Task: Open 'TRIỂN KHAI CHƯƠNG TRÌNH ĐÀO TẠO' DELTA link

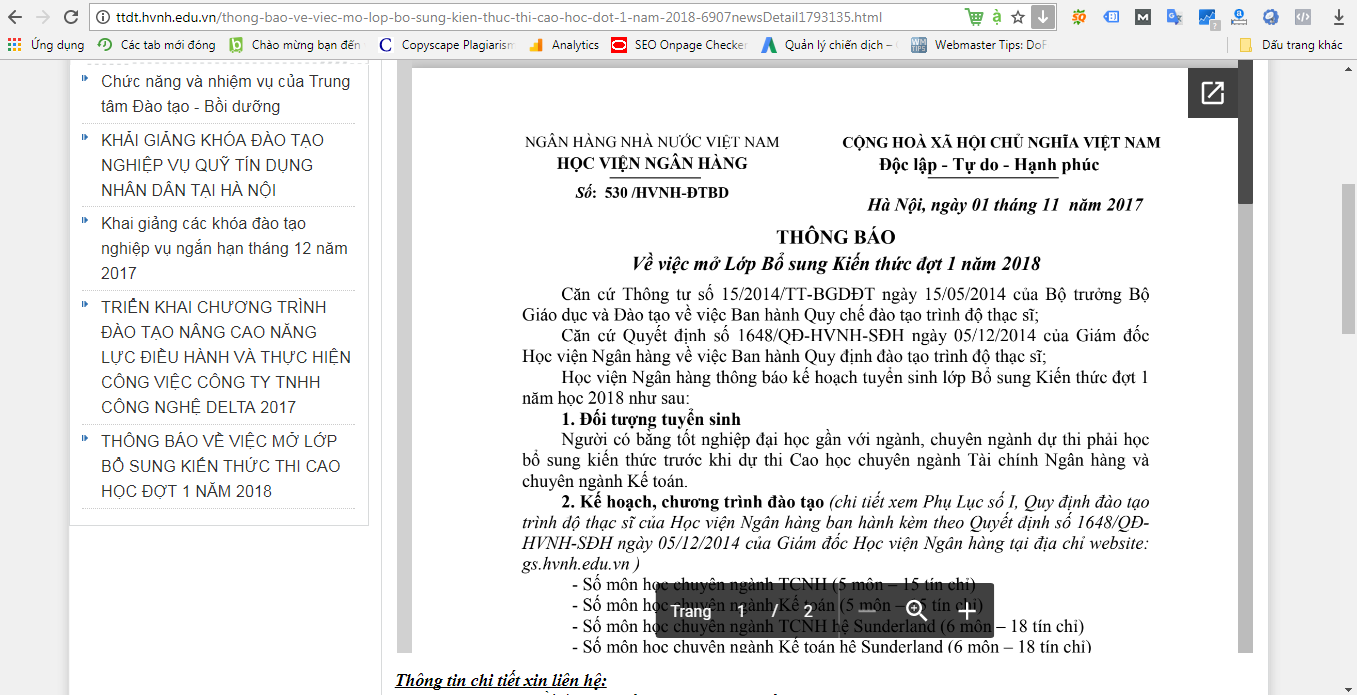Action: [226, 357]
